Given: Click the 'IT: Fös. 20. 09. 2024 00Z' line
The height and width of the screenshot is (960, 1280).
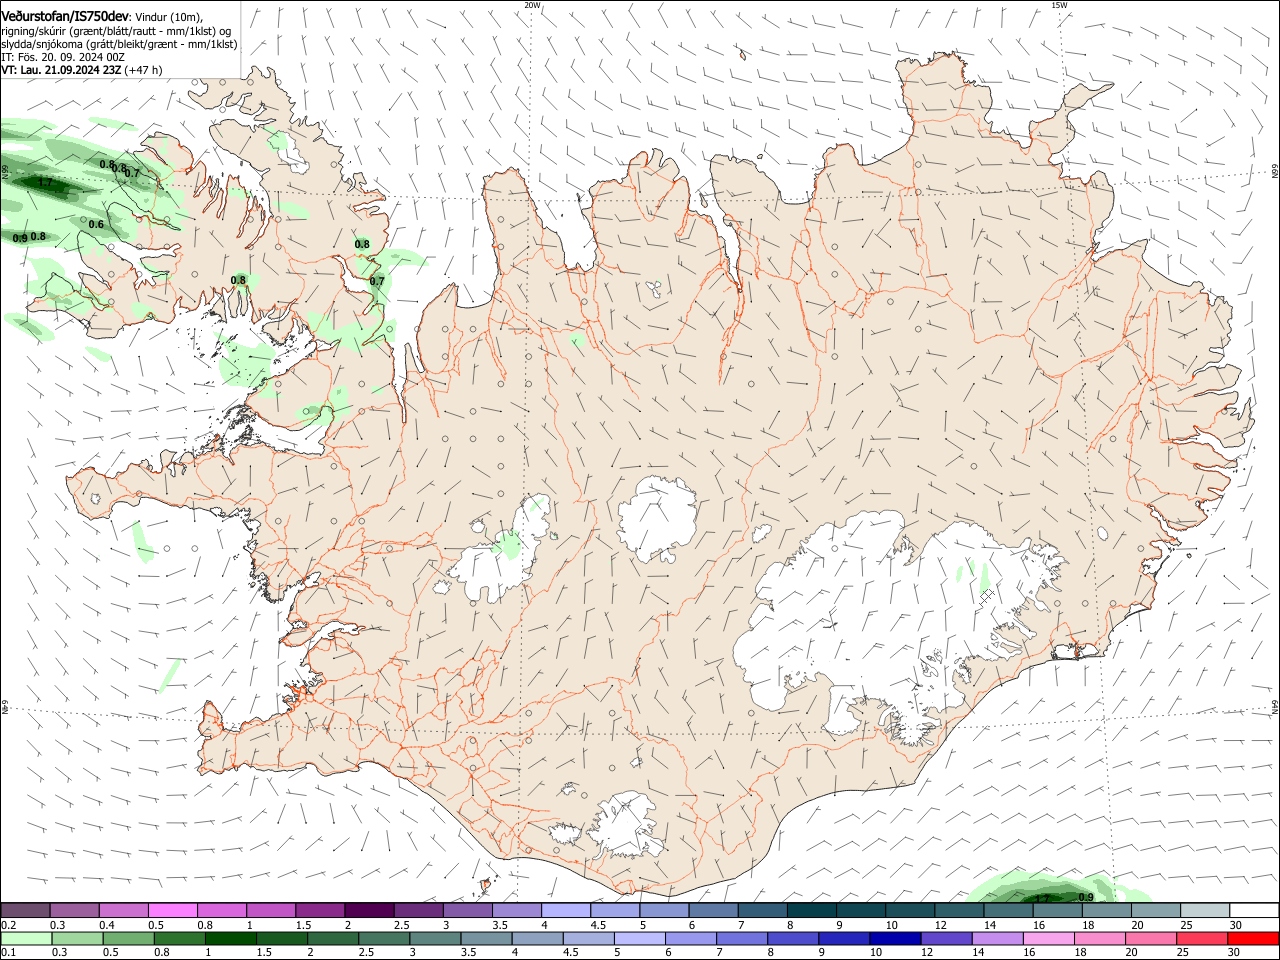Looking at the screenshot, I should coord(63,57).
